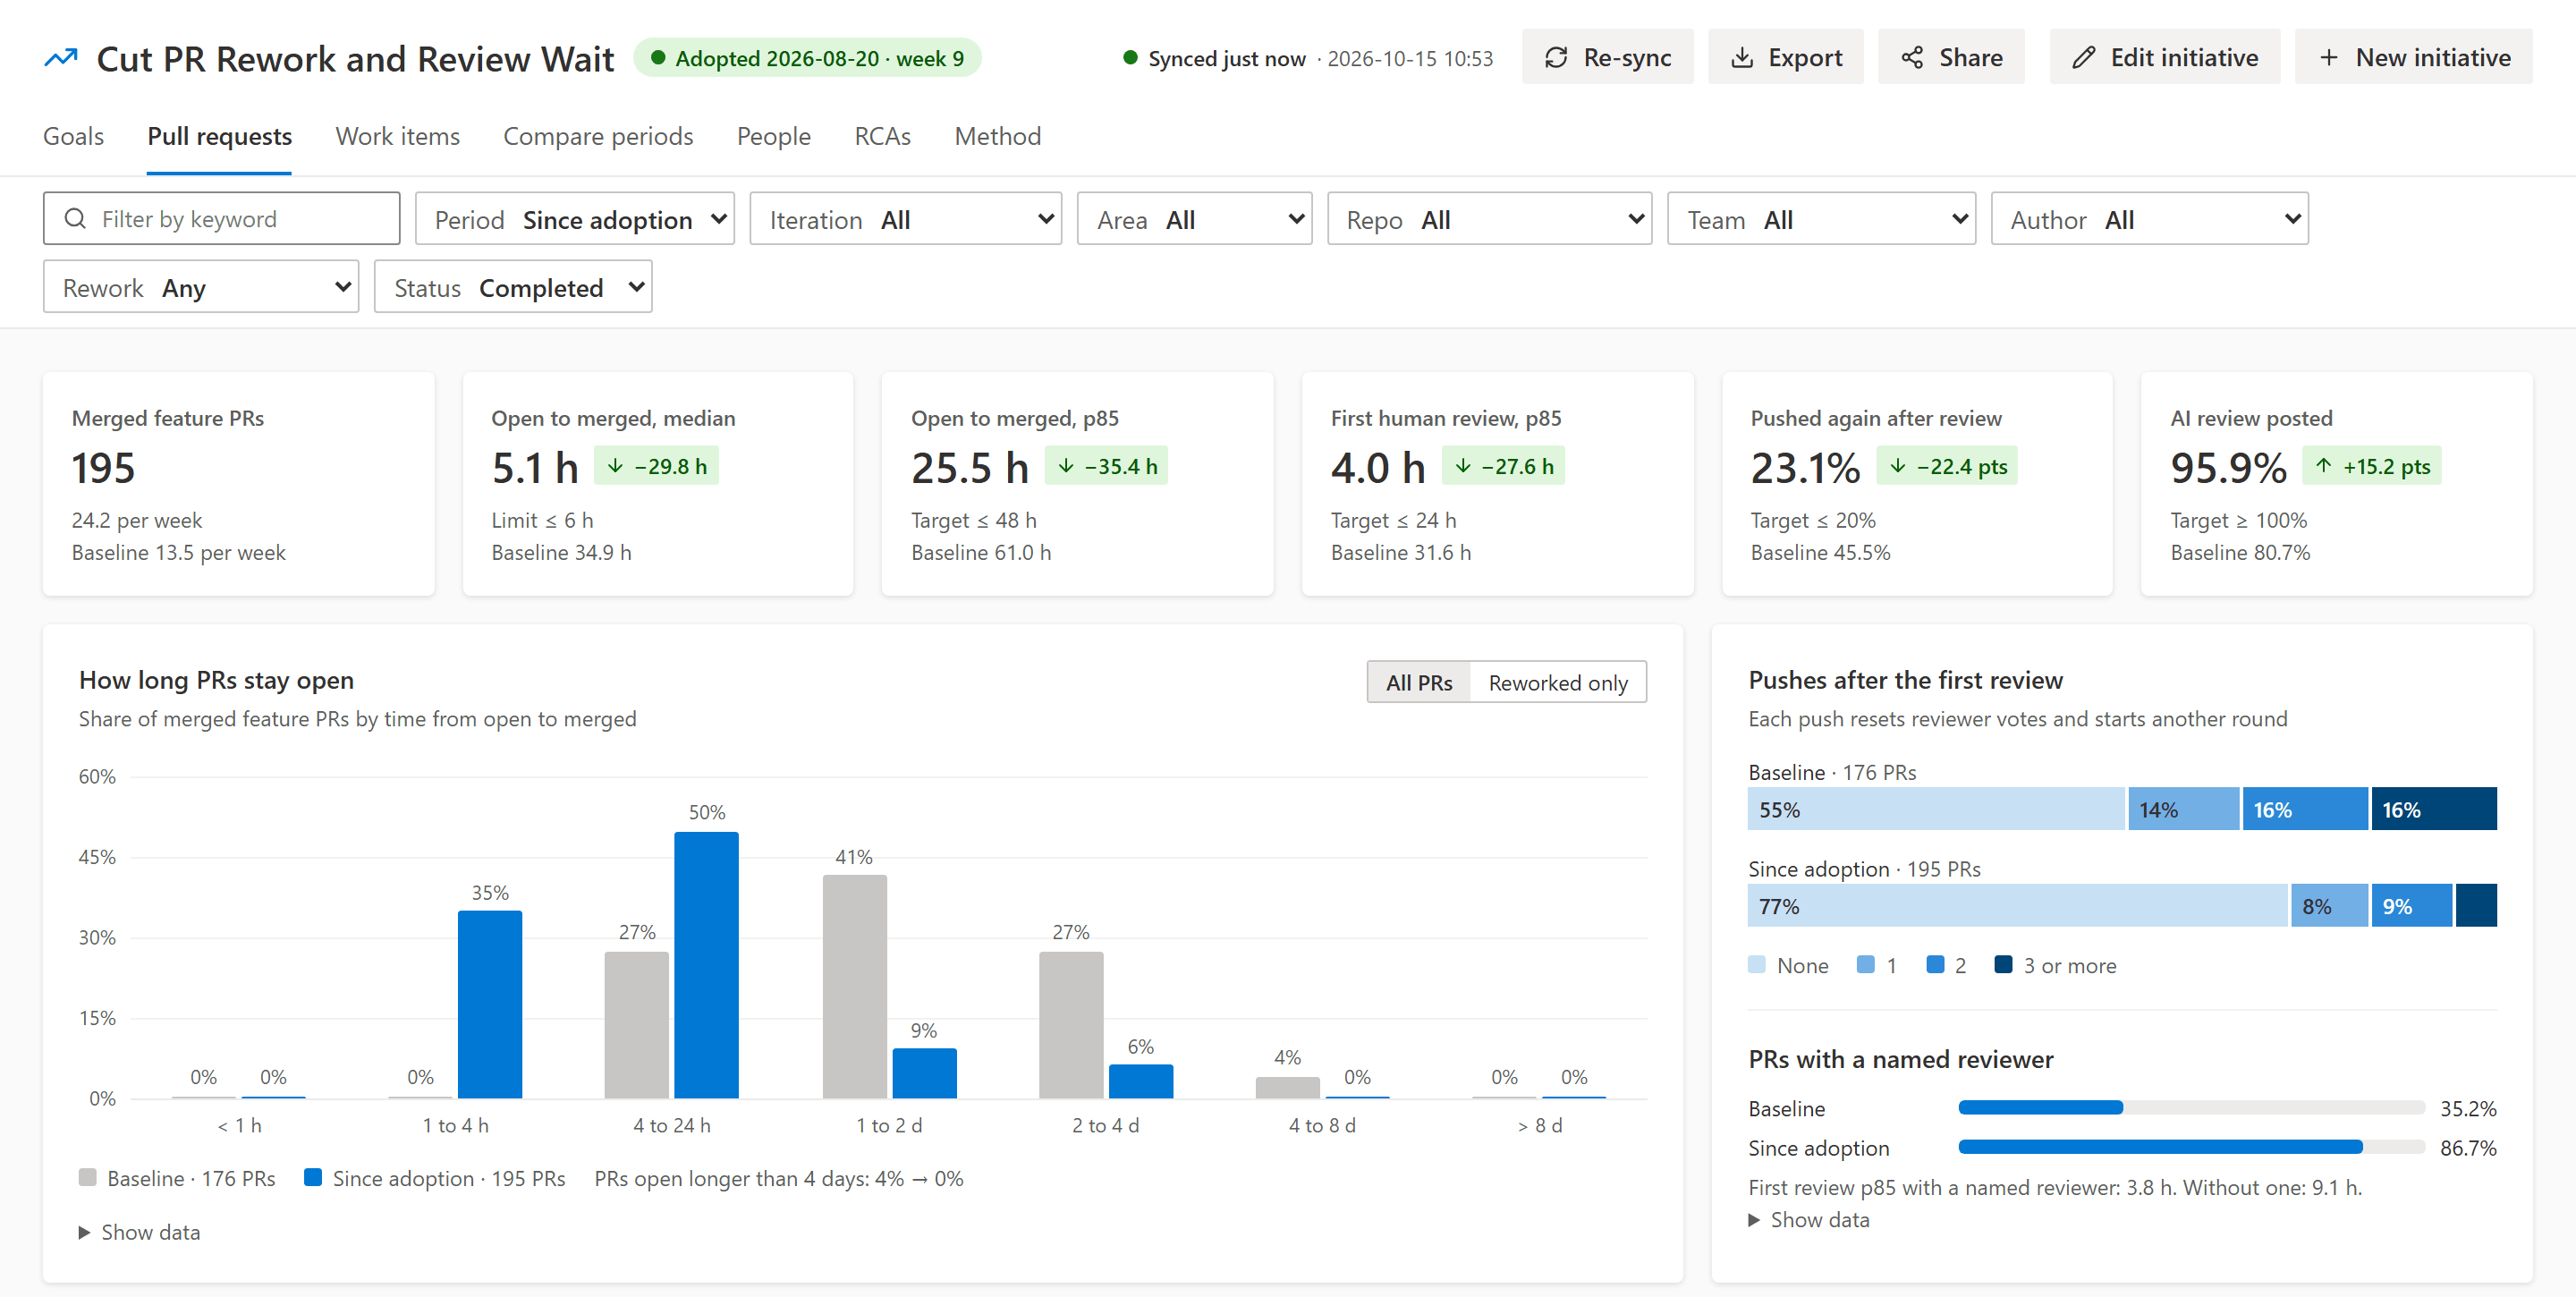Open the Author filter dropdown

tap(2149, 218)
